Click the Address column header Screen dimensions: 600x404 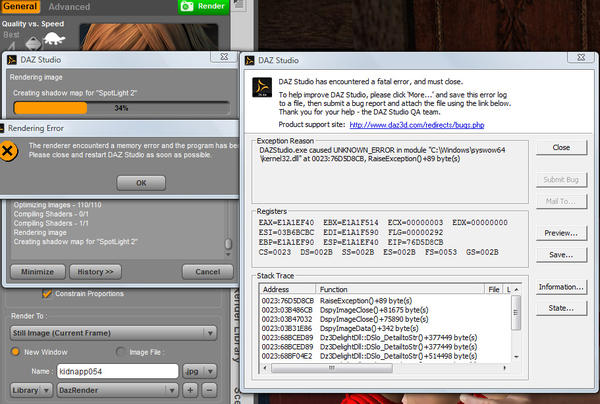[287, 290]
